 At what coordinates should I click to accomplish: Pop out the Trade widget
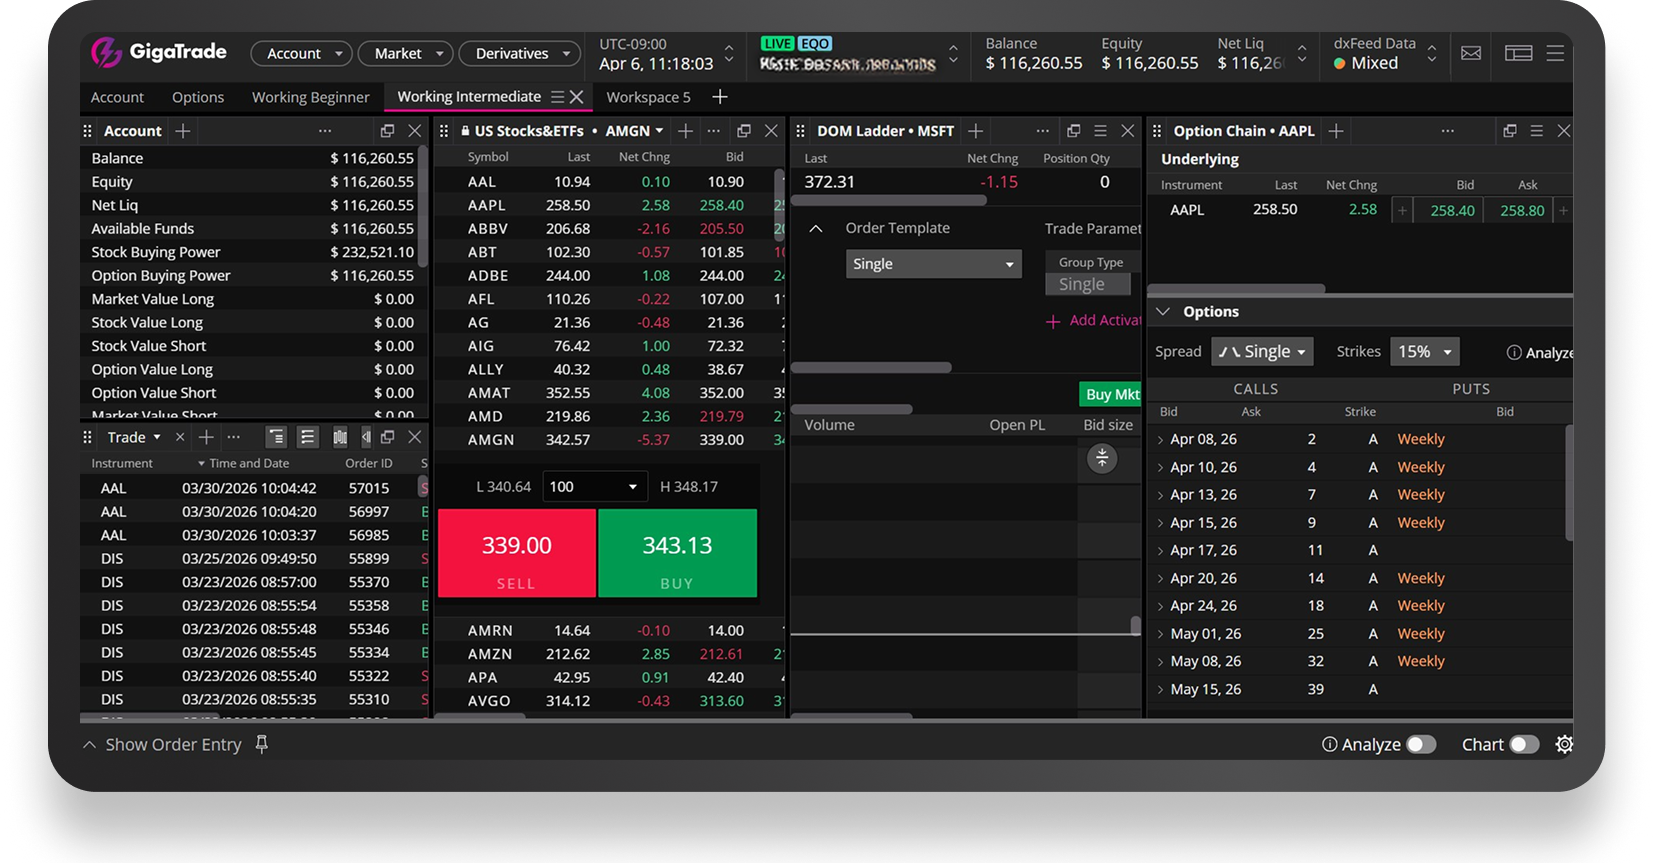click(388, 437)
